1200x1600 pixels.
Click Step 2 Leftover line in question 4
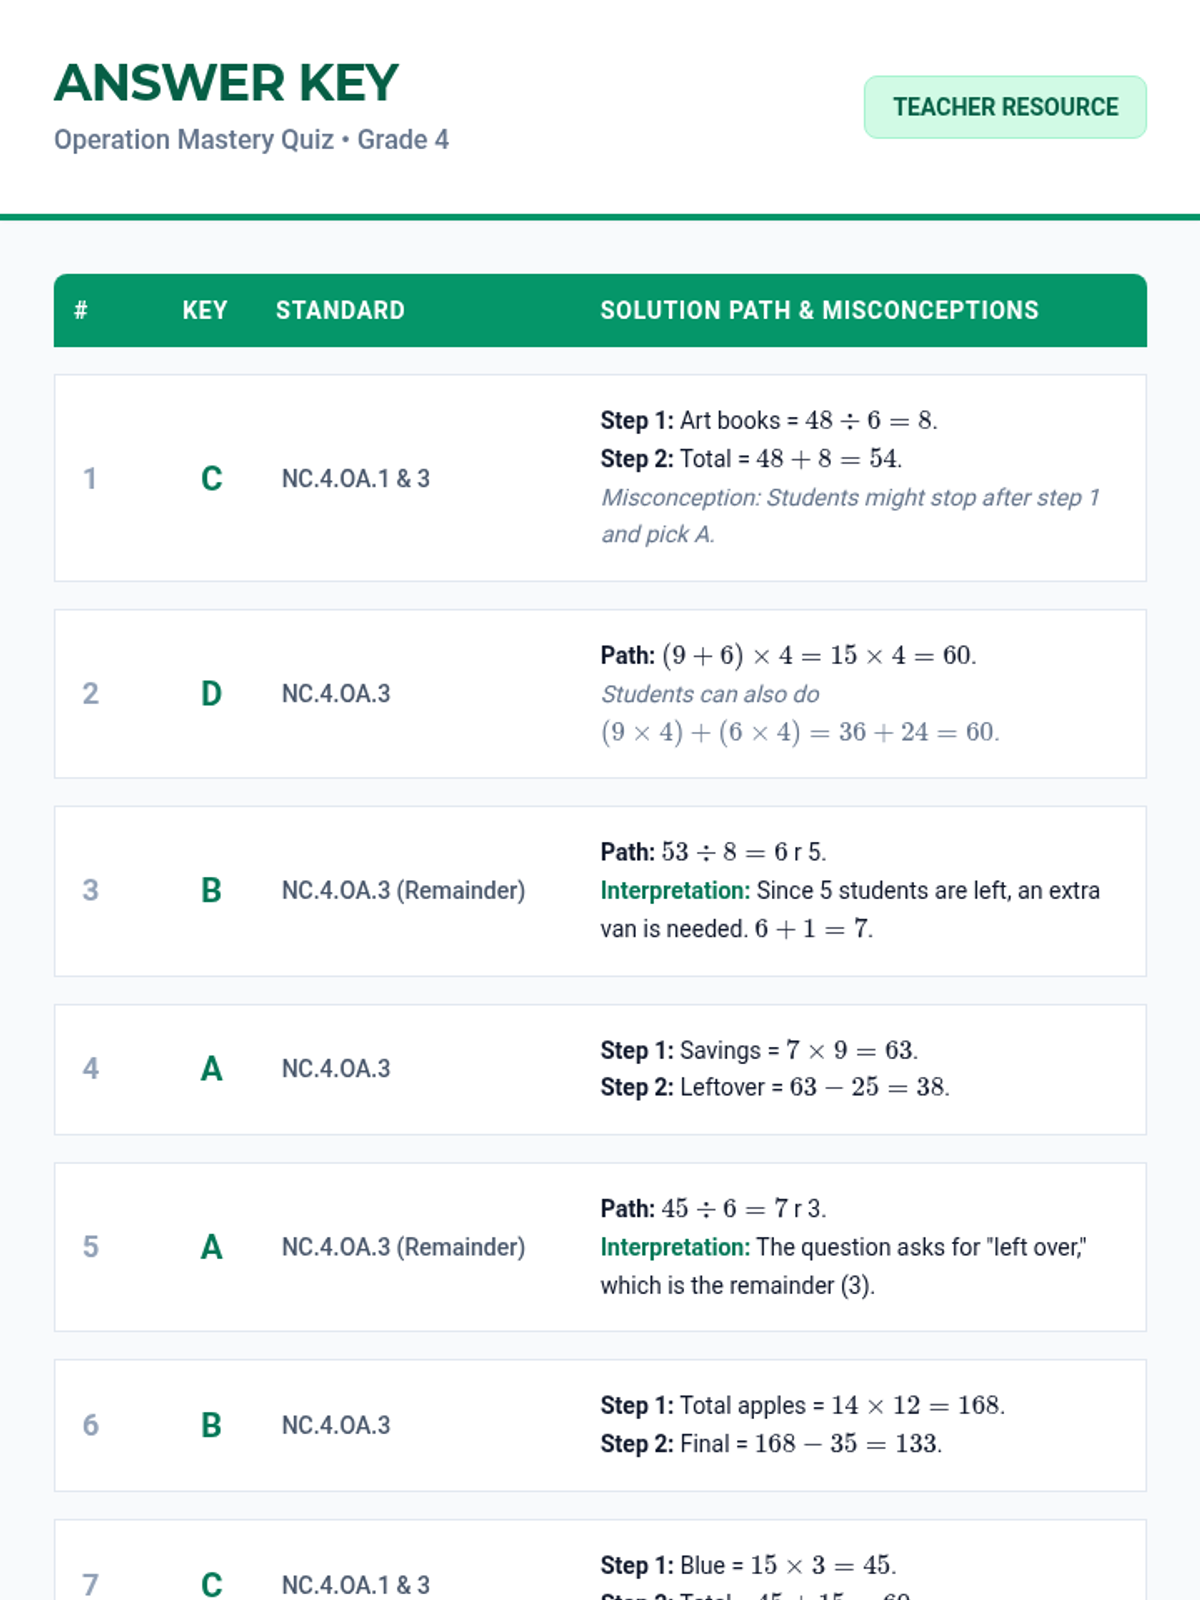pyautogui.click(x=774, y=1087)
